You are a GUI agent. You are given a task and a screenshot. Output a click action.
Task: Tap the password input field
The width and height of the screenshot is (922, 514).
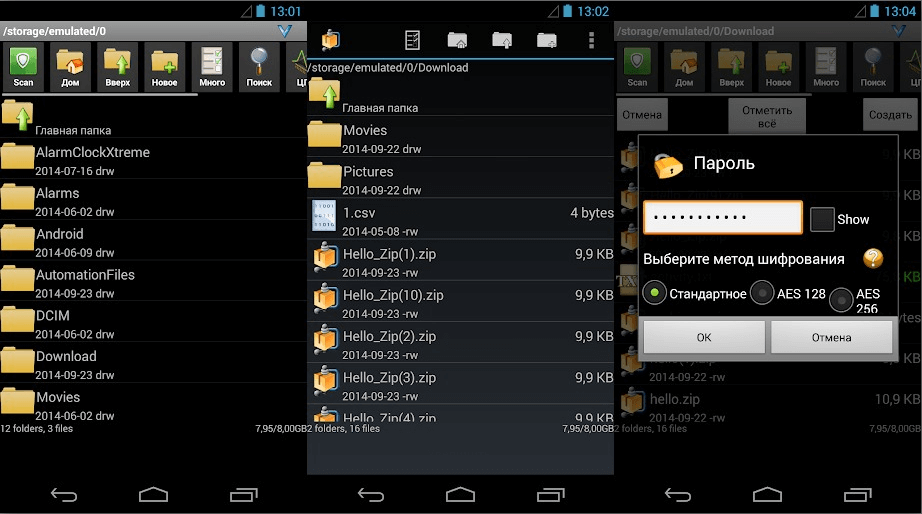(x=722, y=218)
